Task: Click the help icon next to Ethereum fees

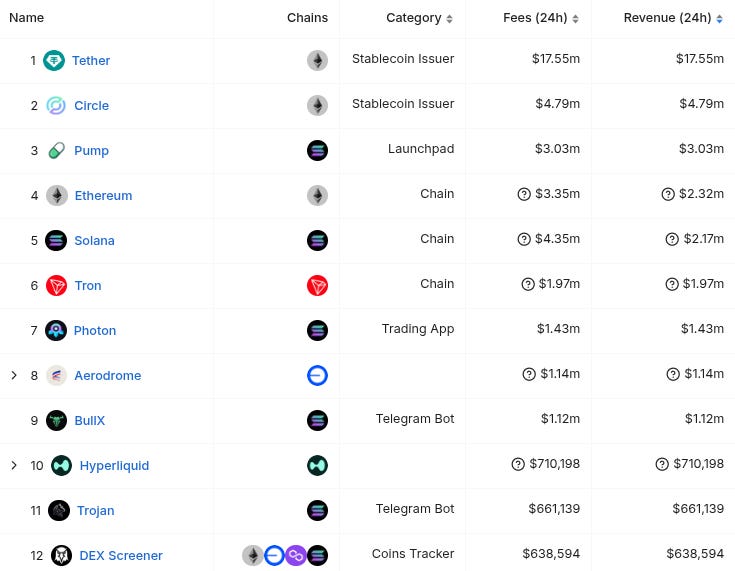Action: click(x=524, y=194)
